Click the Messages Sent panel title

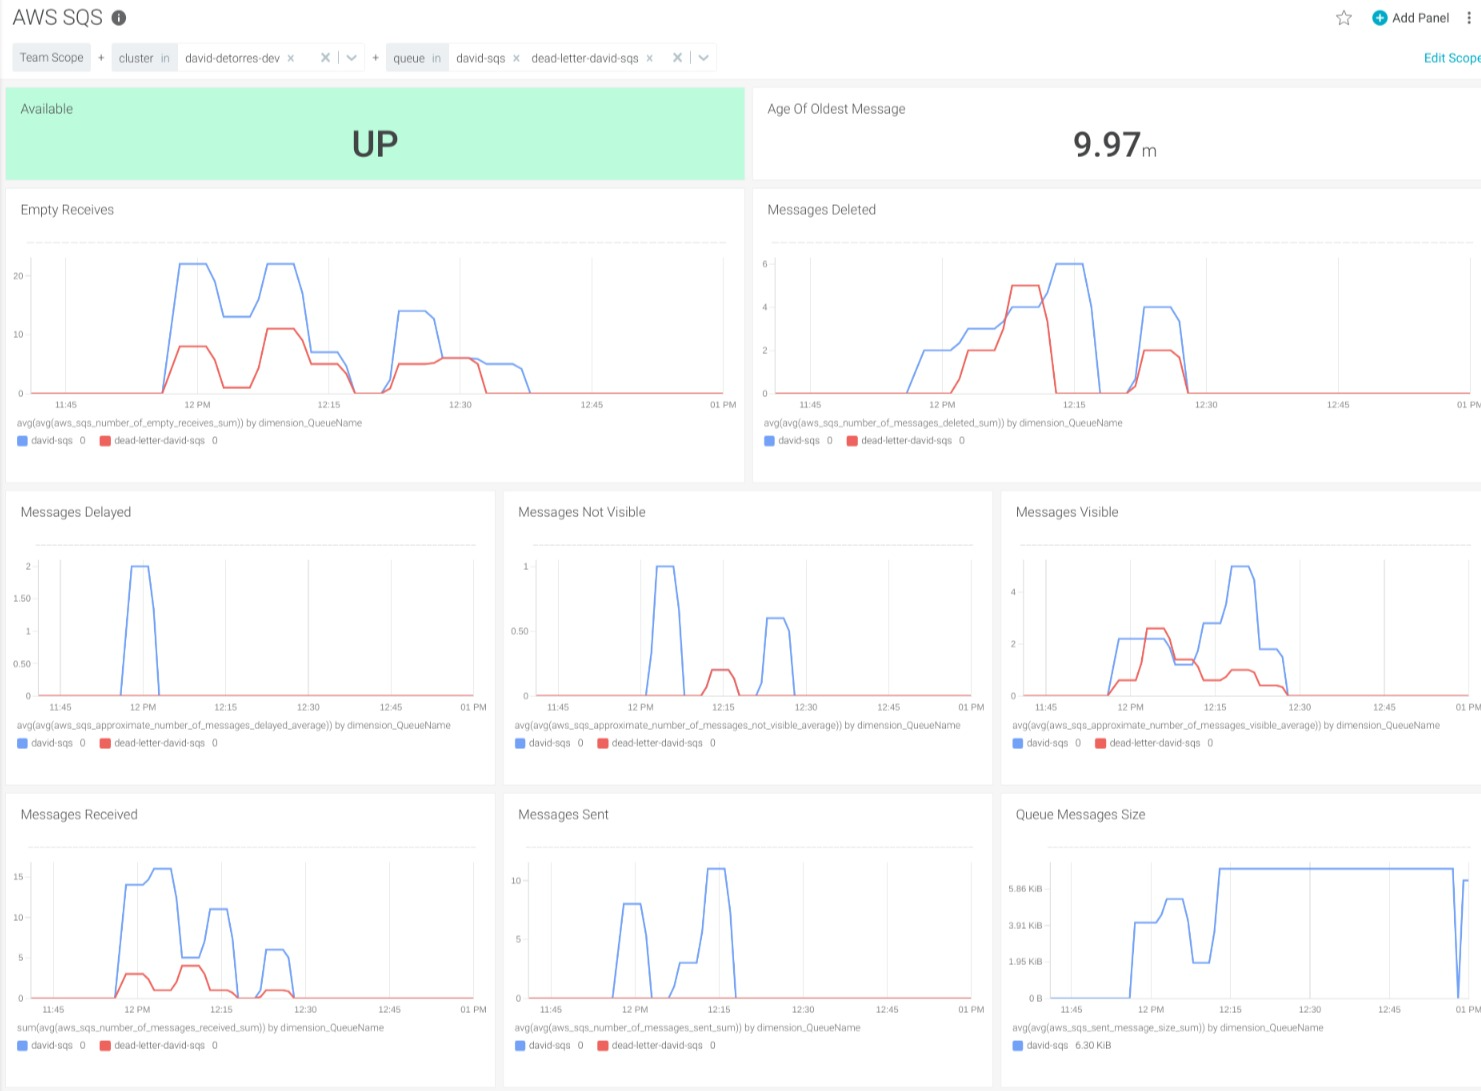coord(563,815)
